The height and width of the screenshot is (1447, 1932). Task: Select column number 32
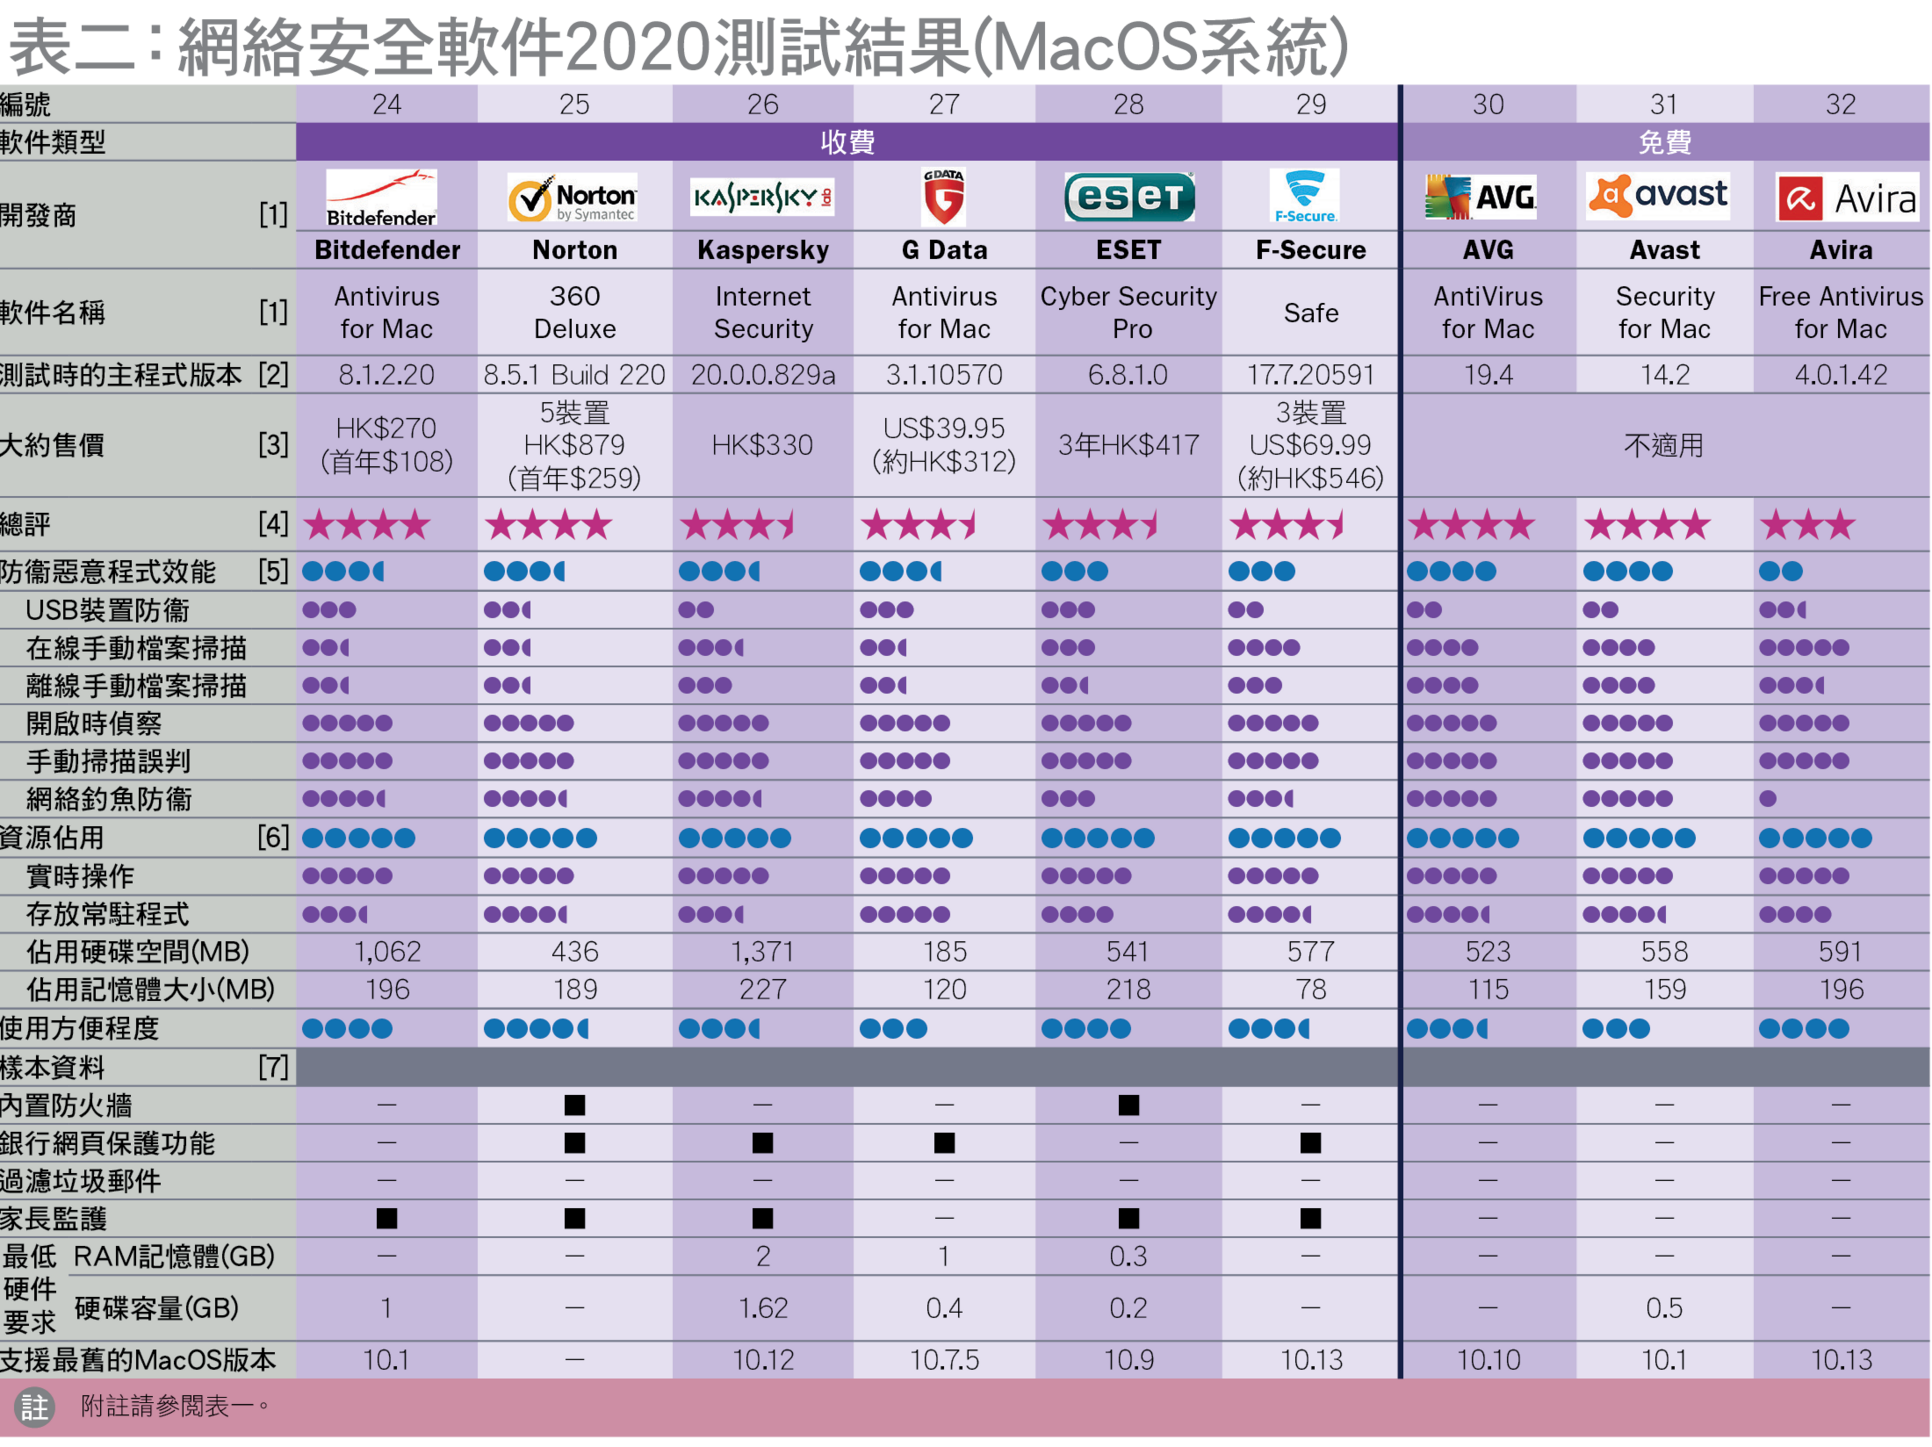tap(1840, 104)
